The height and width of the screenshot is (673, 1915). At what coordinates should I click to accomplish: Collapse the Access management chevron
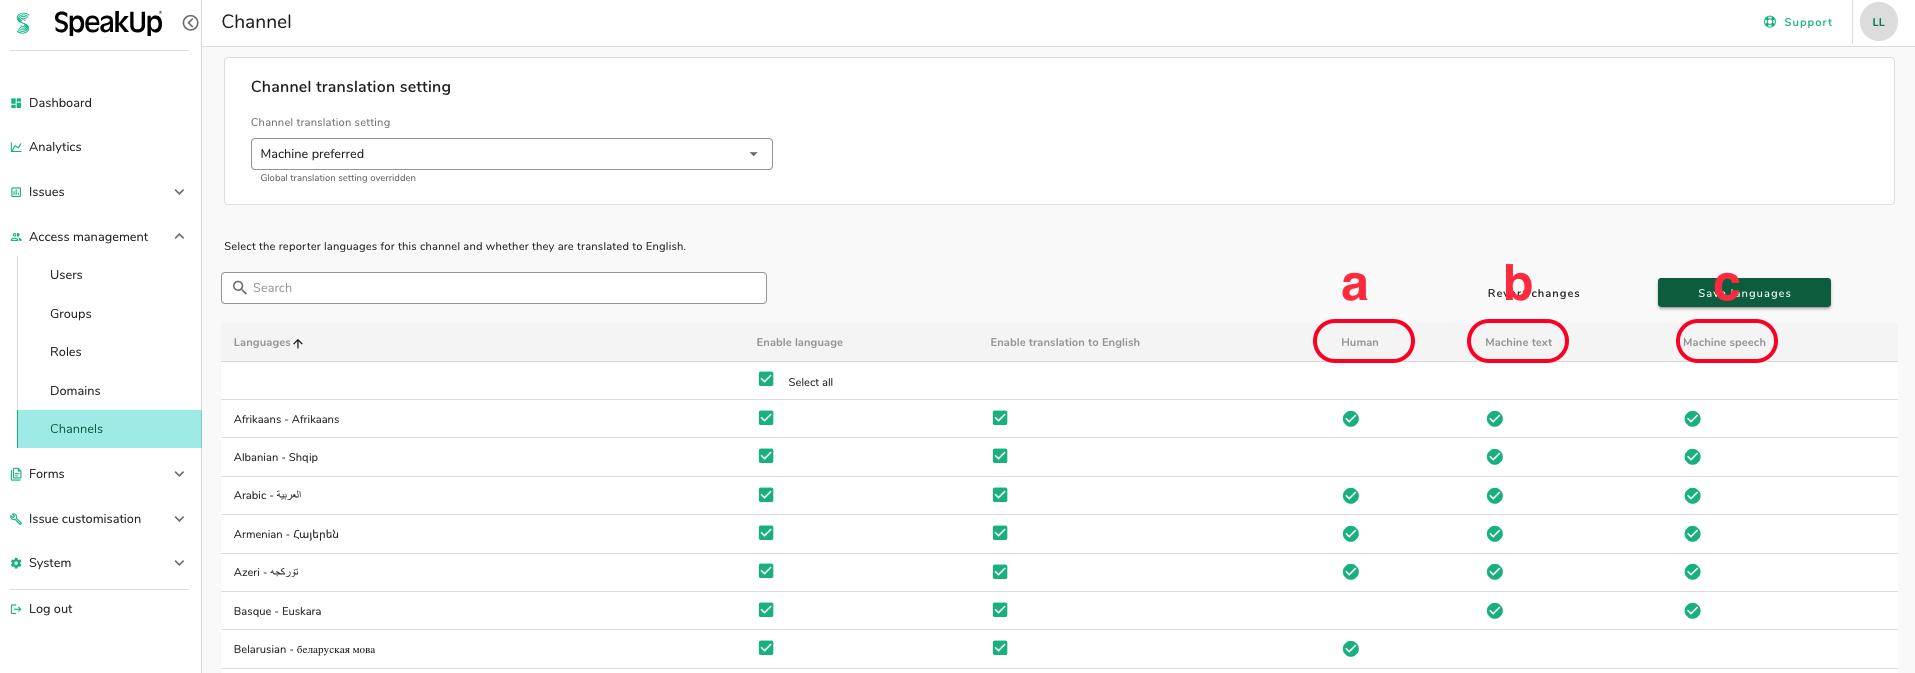point(180,237)
